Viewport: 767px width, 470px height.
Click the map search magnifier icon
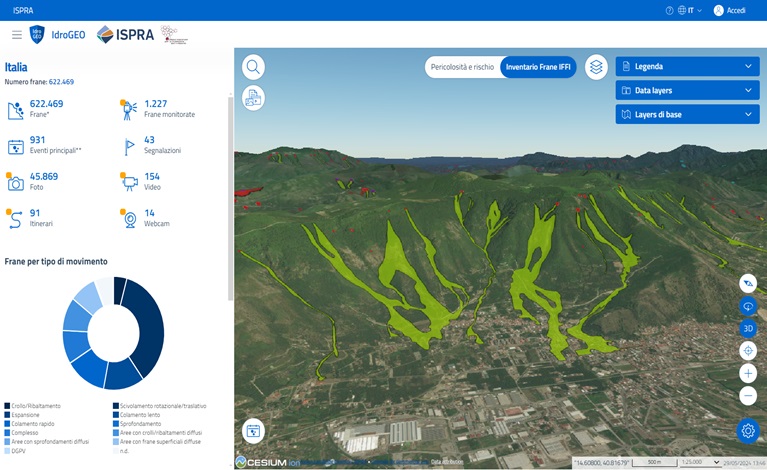pos(254,67)
